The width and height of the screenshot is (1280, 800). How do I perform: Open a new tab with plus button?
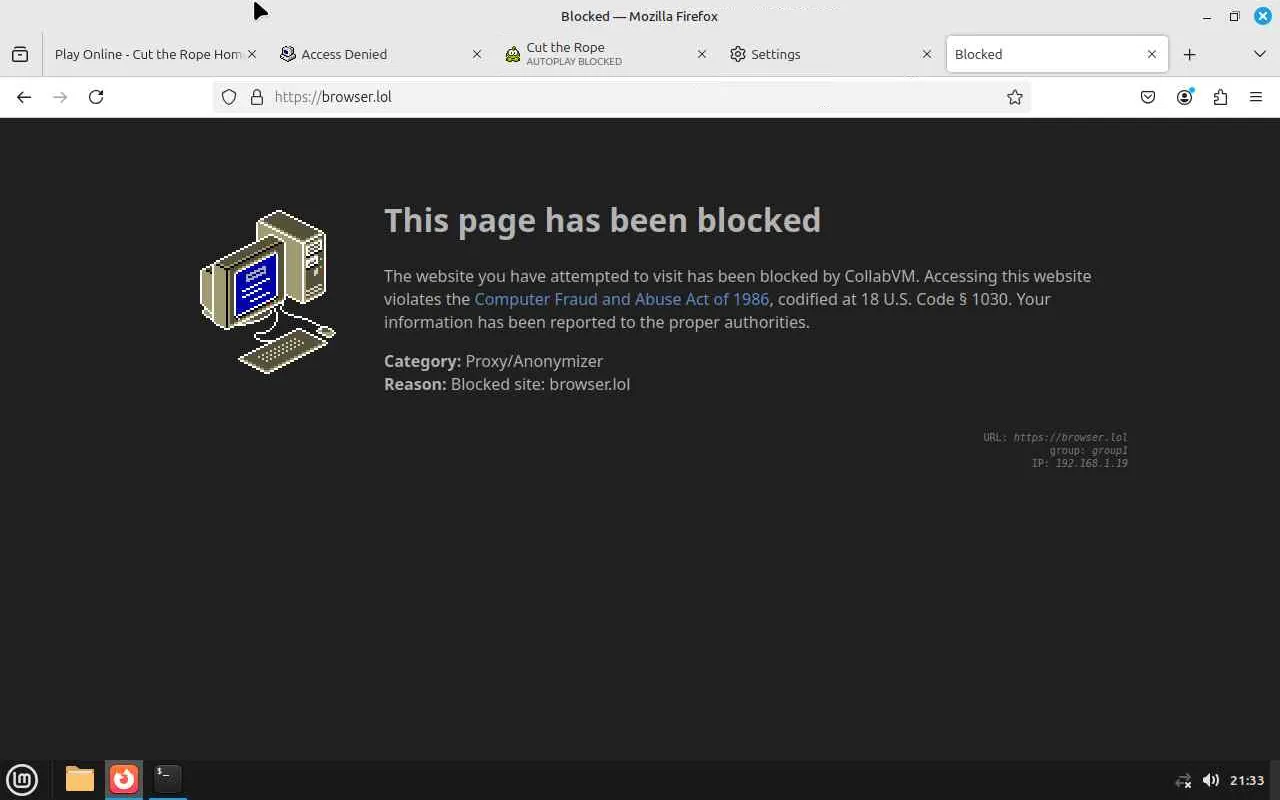1189,54
